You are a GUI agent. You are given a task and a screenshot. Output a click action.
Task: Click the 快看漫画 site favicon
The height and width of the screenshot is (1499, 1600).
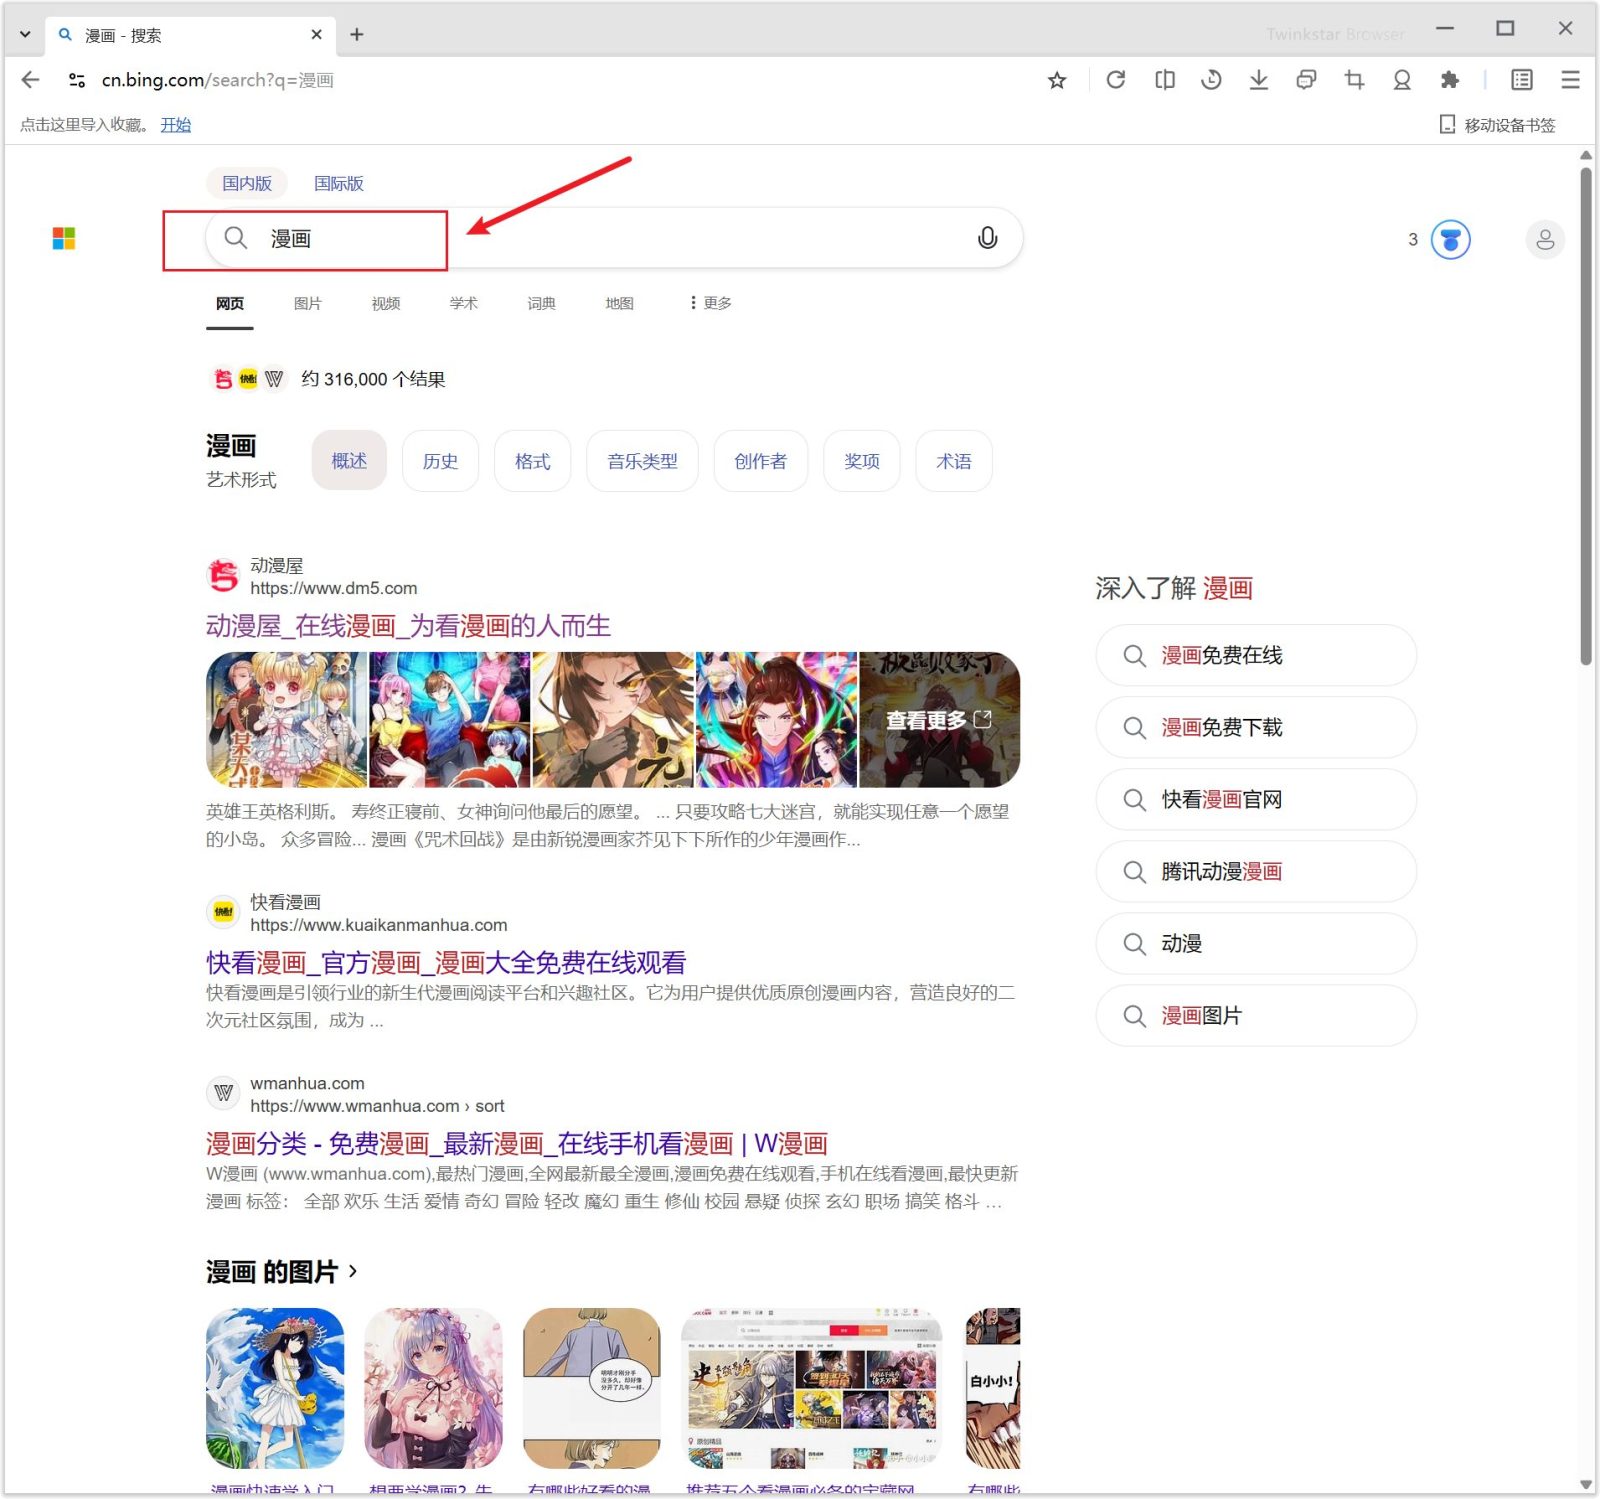223,912
